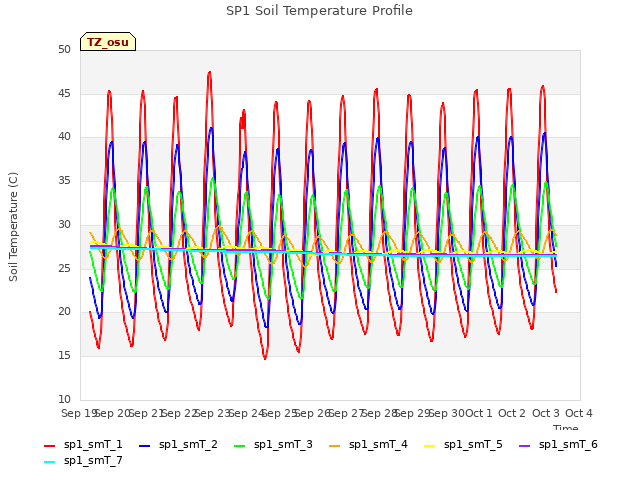Click the green sp1_smT_3 legend swatch

pos(240,446)
